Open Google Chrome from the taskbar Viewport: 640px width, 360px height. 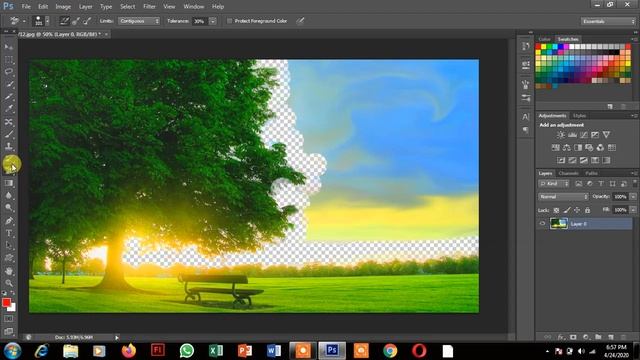[390, 351]
